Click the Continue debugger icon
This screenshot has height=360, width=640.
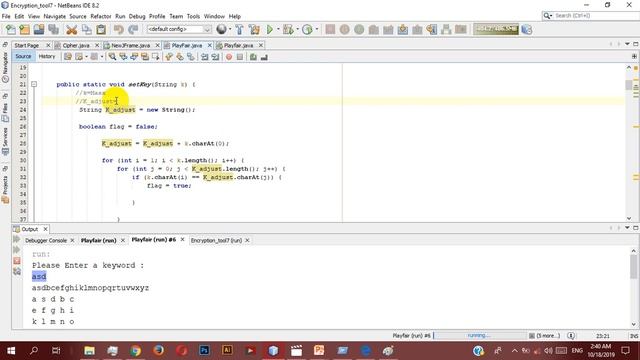[359, 29]
